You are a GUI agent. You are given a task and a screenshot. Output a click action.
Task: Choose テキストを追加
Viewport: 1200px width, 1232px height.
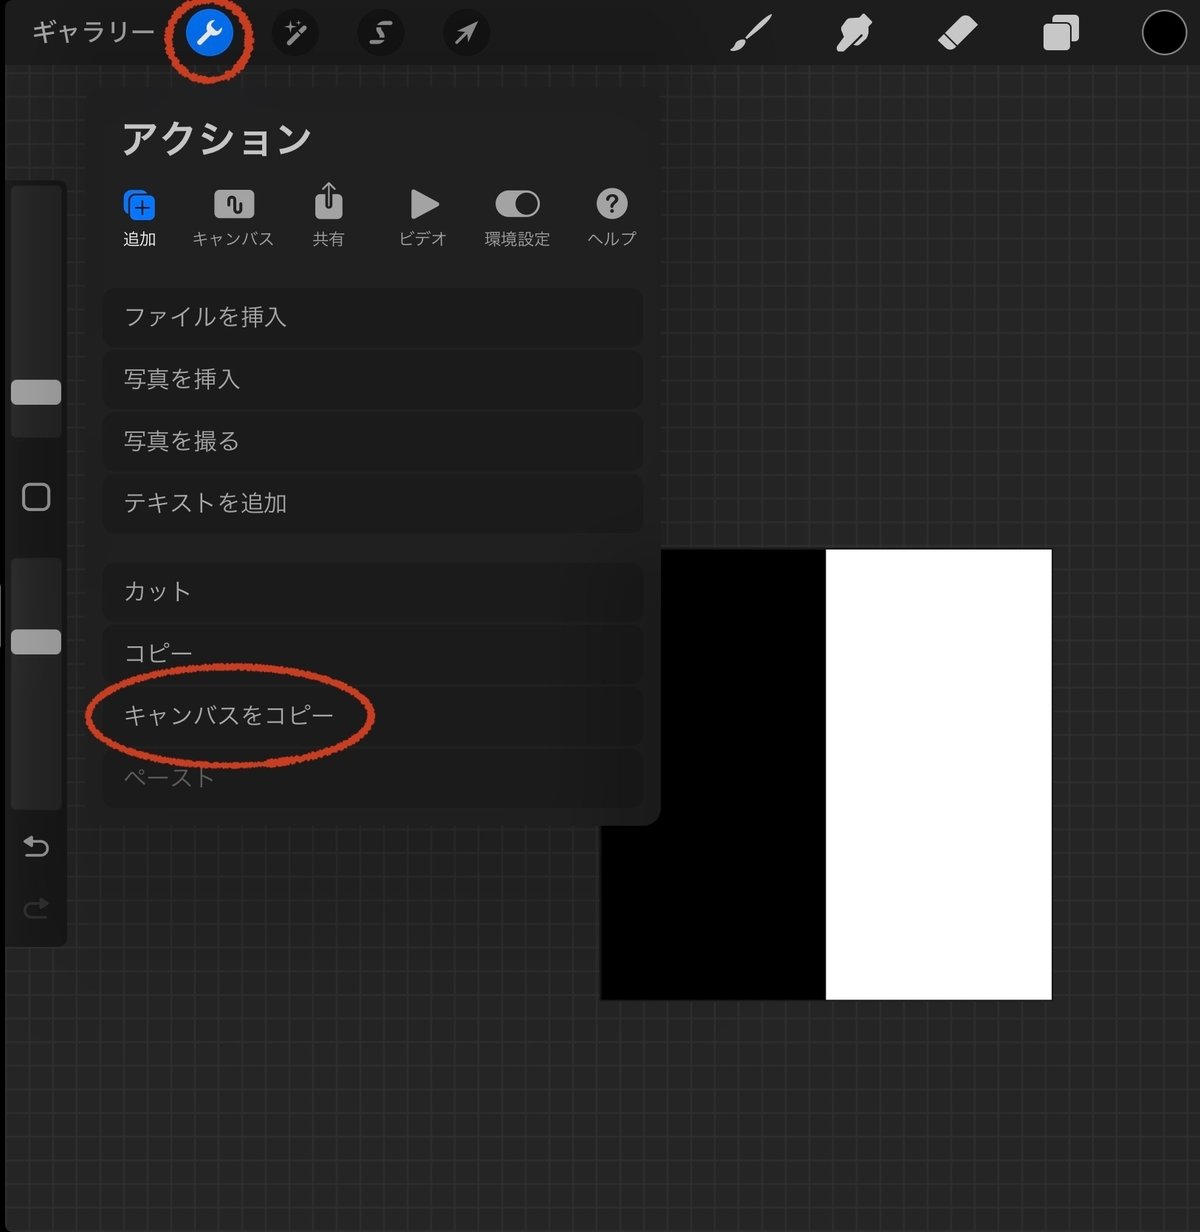click(x=373, y=503)
